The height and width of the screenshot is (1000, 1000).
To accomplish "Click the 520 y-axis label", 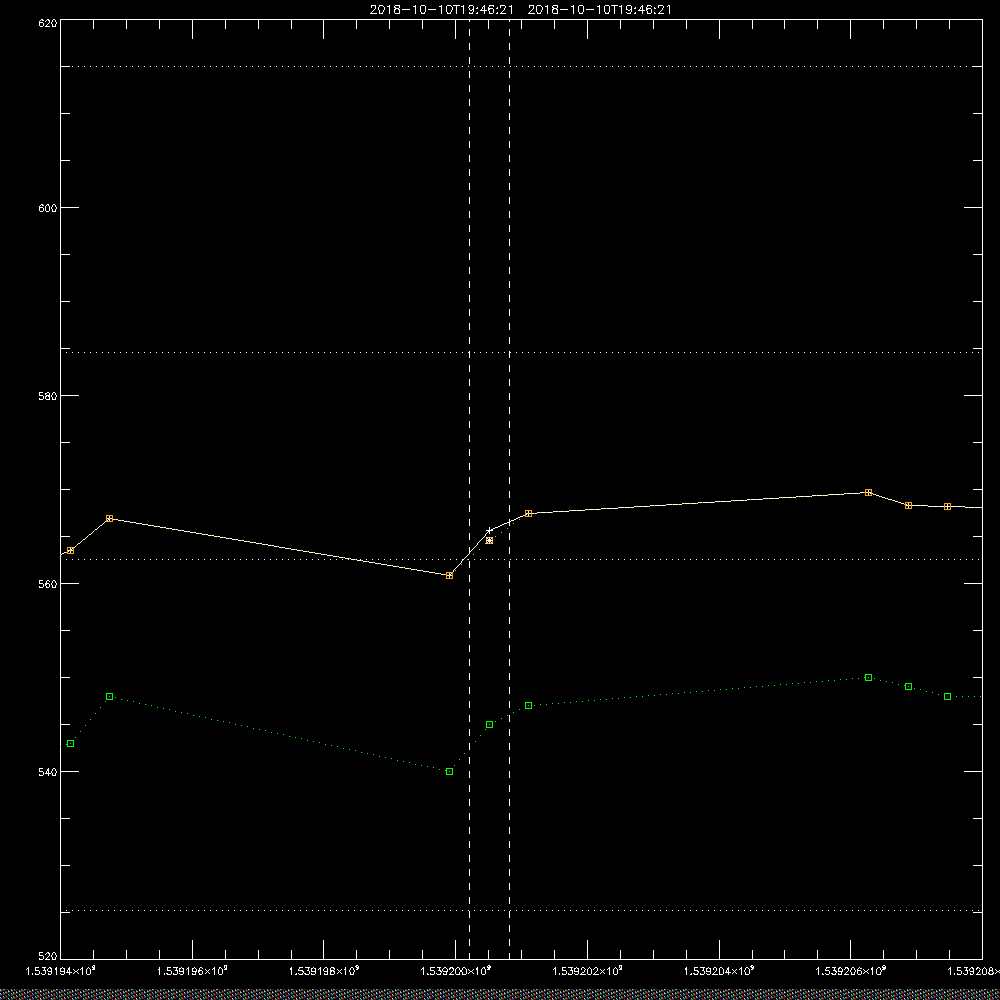I will coord(48,957).
